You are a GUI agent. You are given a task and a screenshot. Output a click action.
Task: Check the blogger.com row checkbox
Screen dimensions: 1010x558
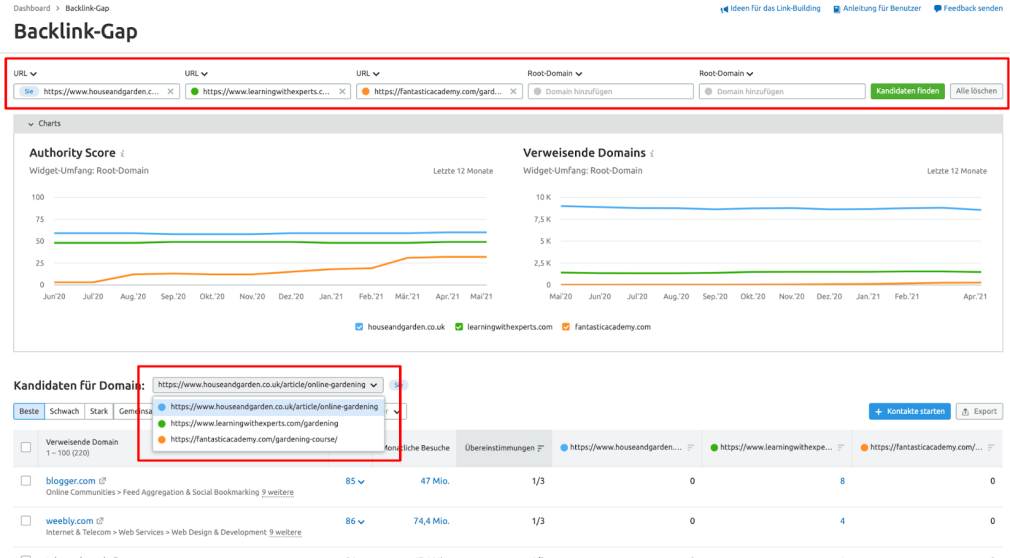click(x=26, y=481)
